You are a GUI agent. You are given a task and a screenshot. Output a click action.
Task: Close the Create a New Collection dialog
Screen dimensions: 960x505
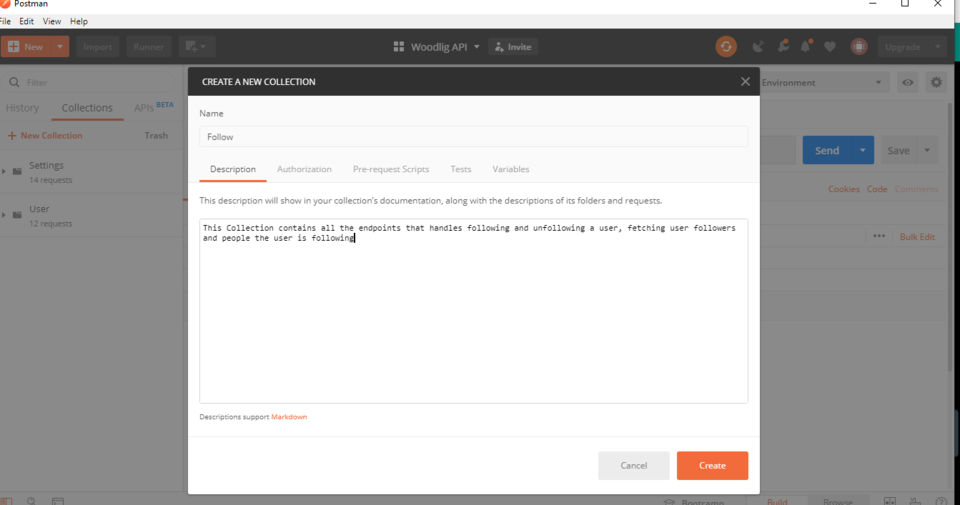coord(745,81)
